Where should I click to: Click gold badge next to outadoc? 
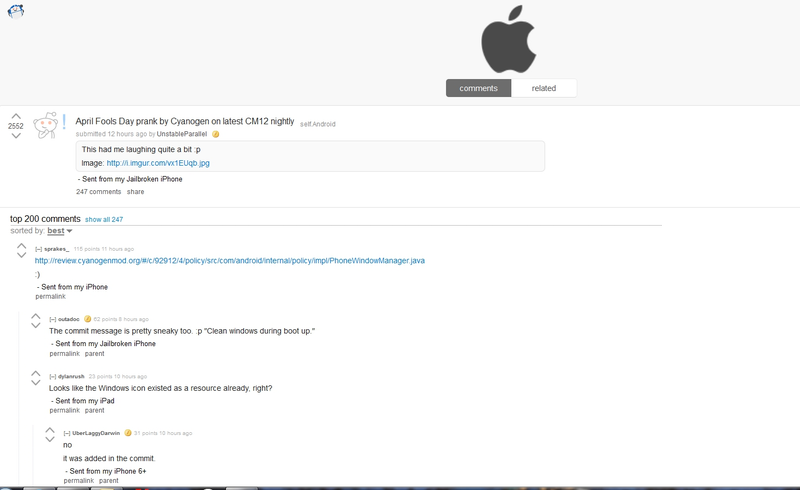pyautogui.click(x=87, y=319)
